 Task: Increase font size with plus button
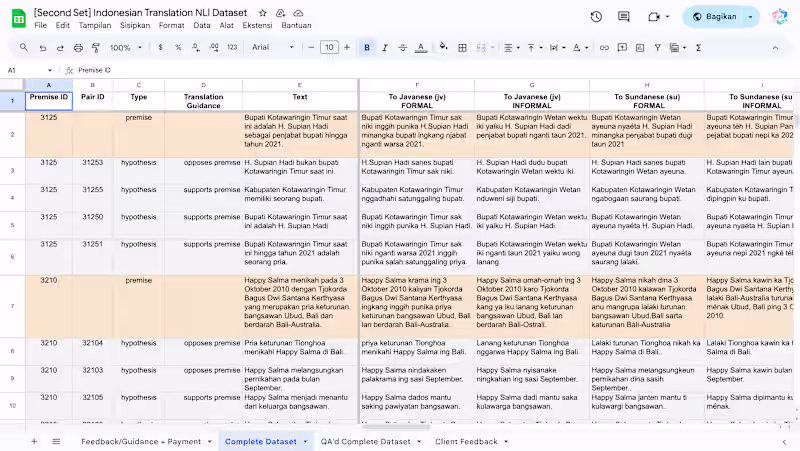[x=347, y=47]
